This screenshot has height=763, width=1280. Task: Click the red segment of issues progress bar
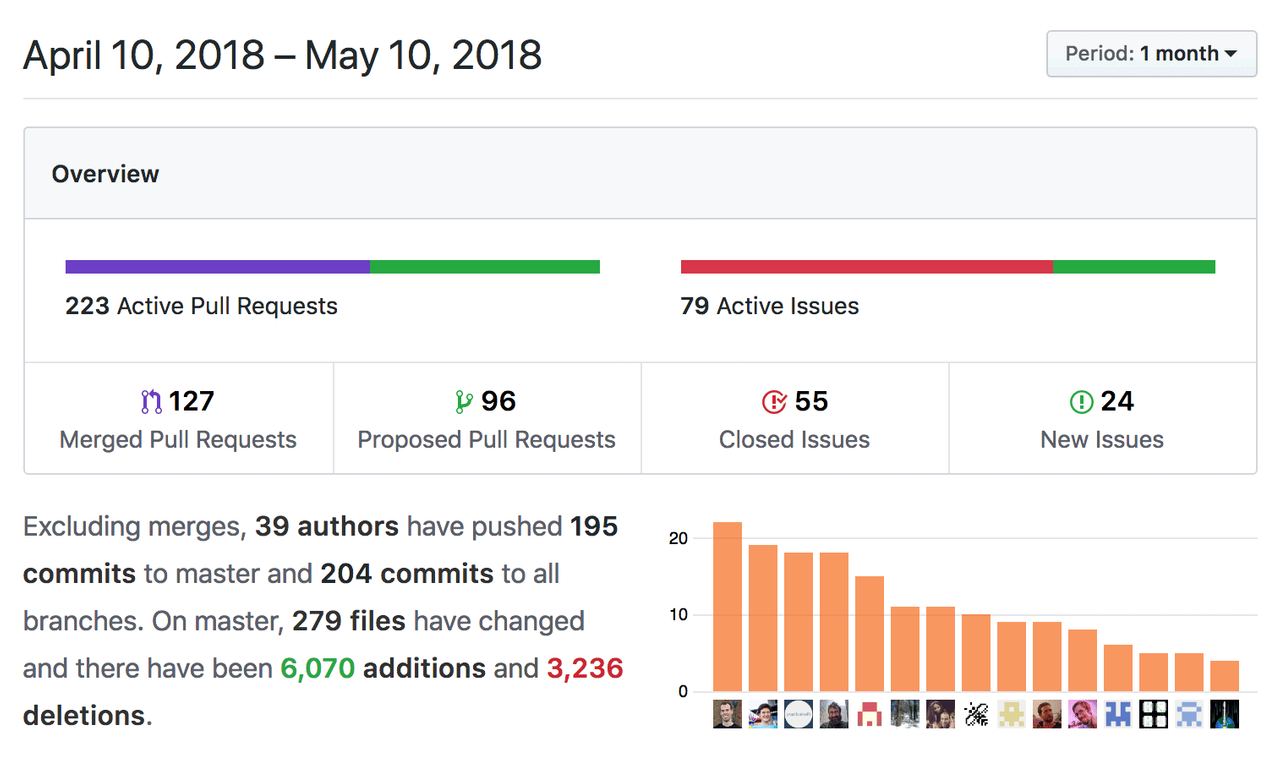coord(867,267)
